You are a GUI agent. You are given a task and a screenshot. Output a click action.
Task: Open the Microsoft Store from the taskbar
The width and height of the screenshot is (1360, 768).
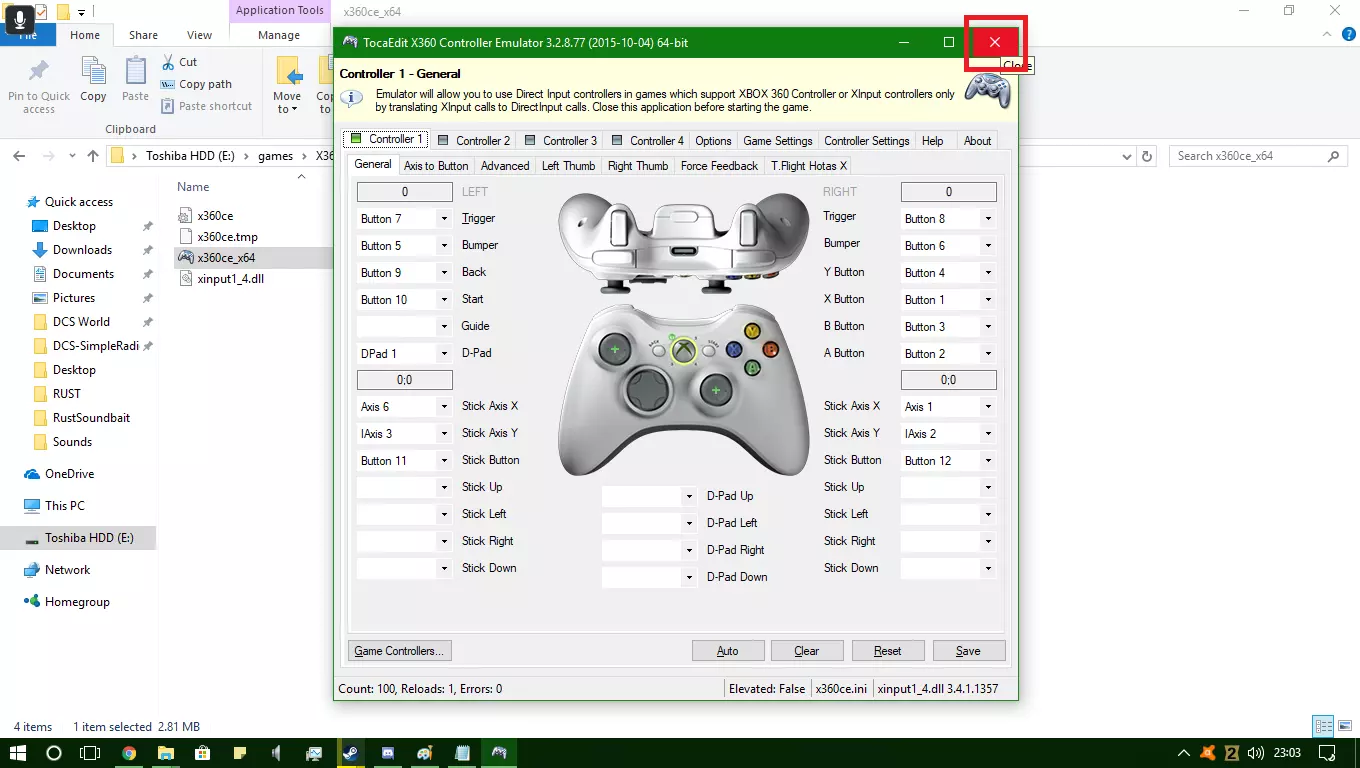pyautogui.click(x=203, y=753)
